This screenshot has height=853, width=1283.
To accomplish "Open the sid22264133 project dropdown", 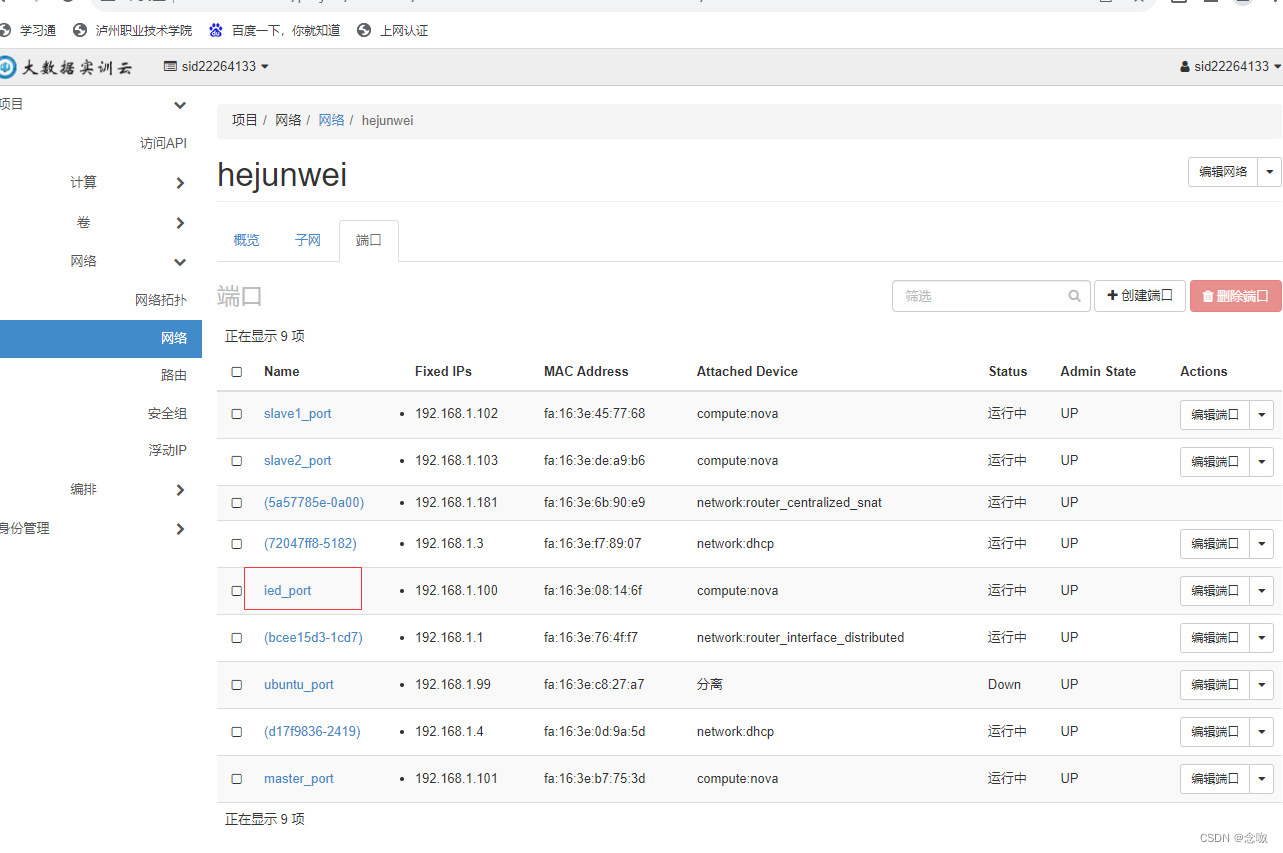I will (216, 67).
